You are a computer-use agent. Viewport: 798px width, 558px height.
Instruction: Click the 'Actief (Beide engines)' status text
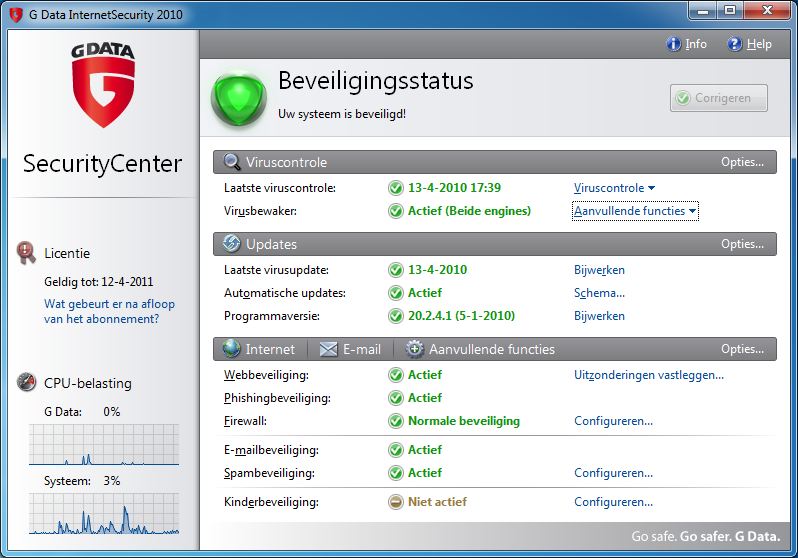coord(469,211)
